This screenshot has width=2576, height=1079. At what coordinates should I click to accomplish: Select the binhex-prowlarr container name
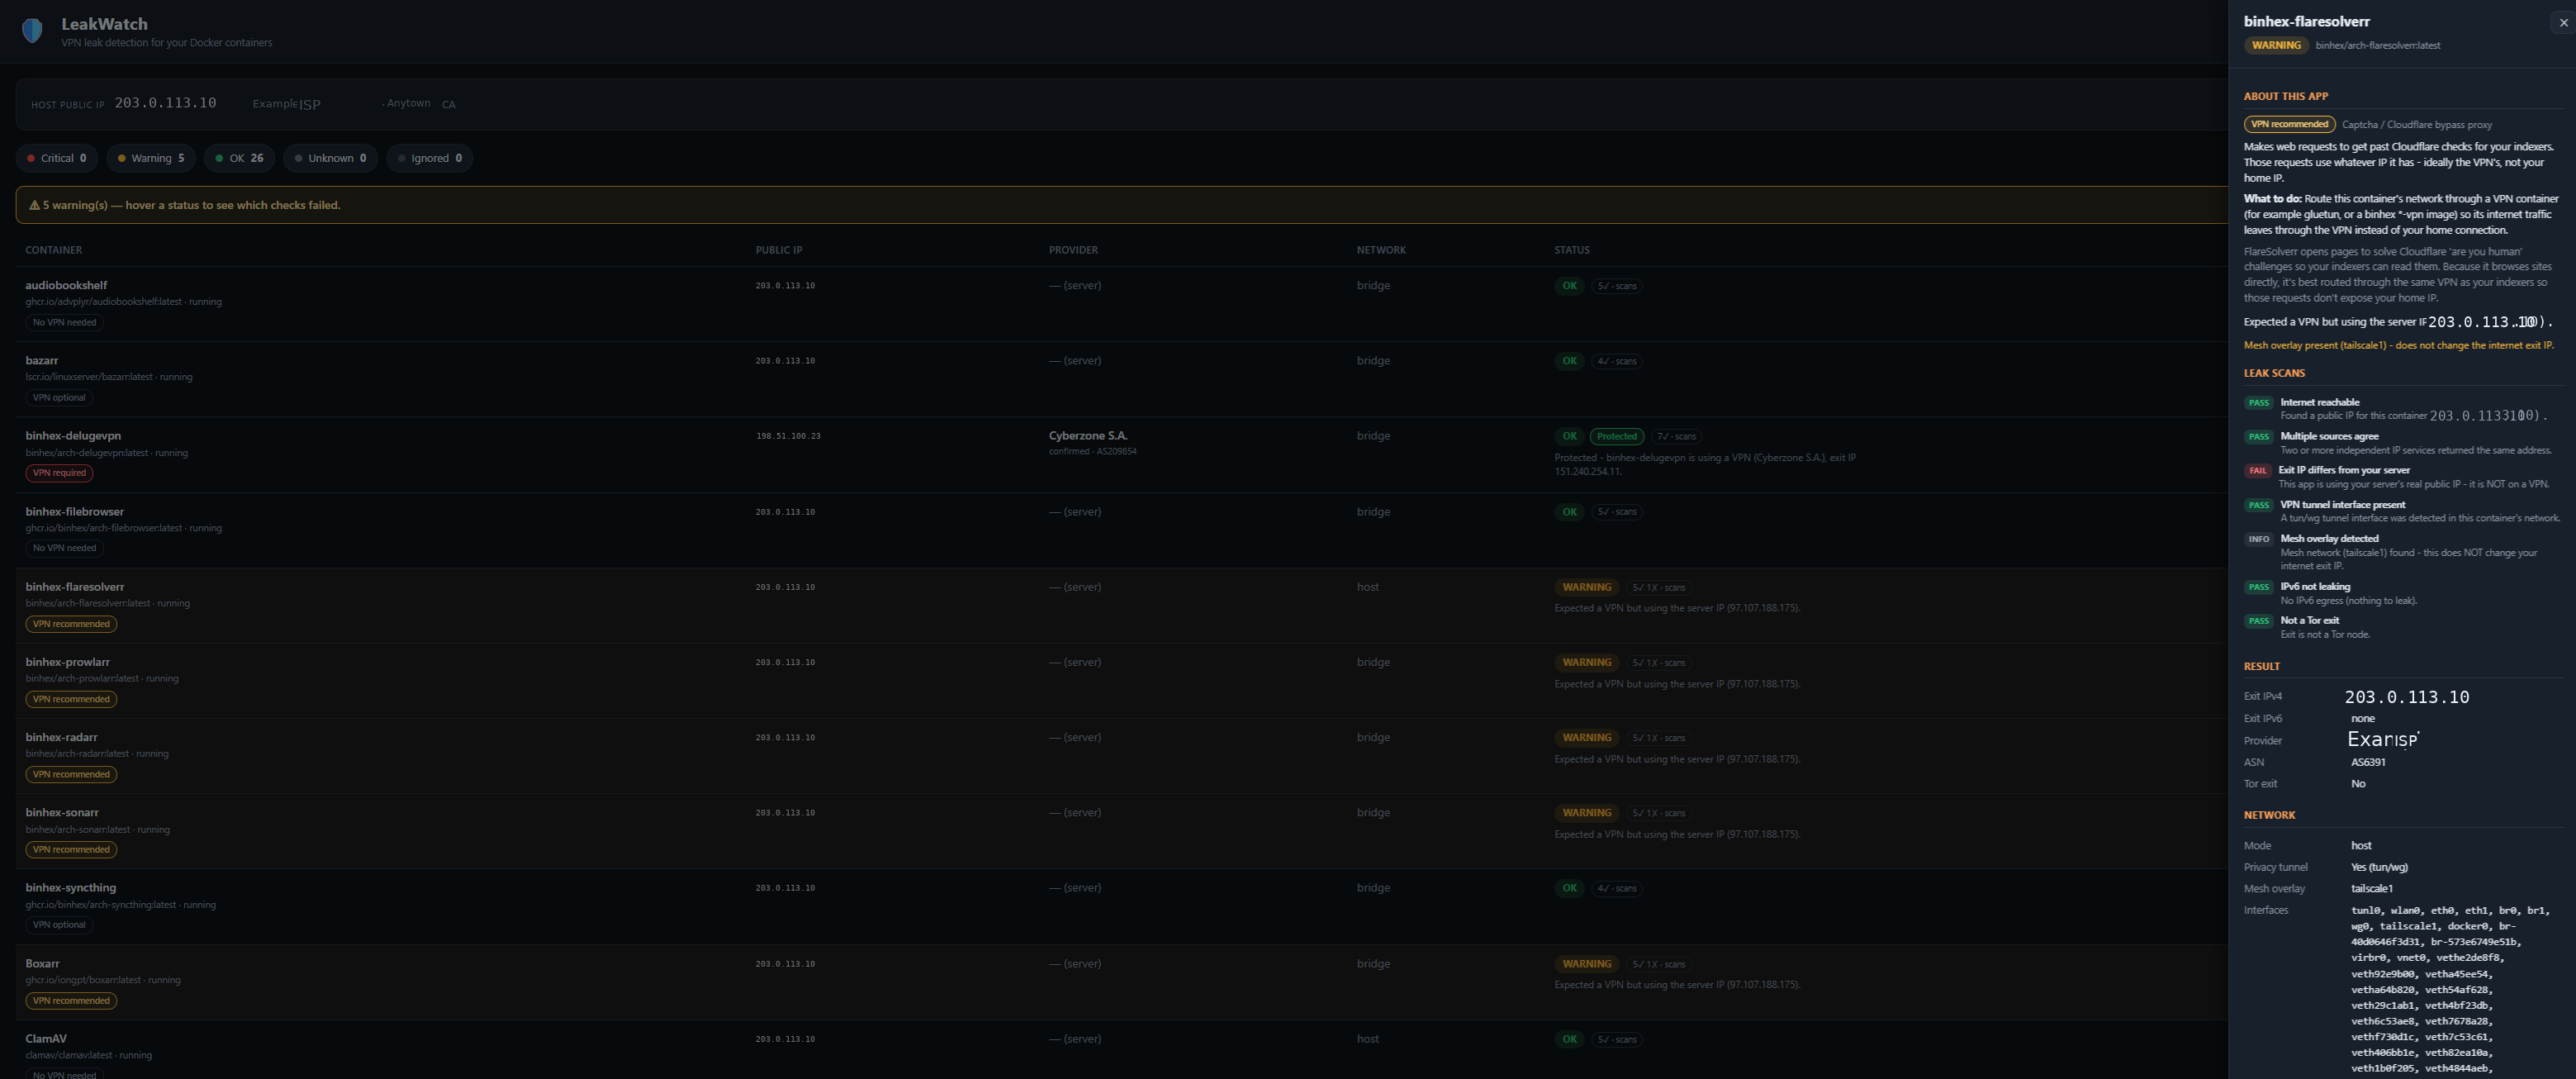[68, 662]
